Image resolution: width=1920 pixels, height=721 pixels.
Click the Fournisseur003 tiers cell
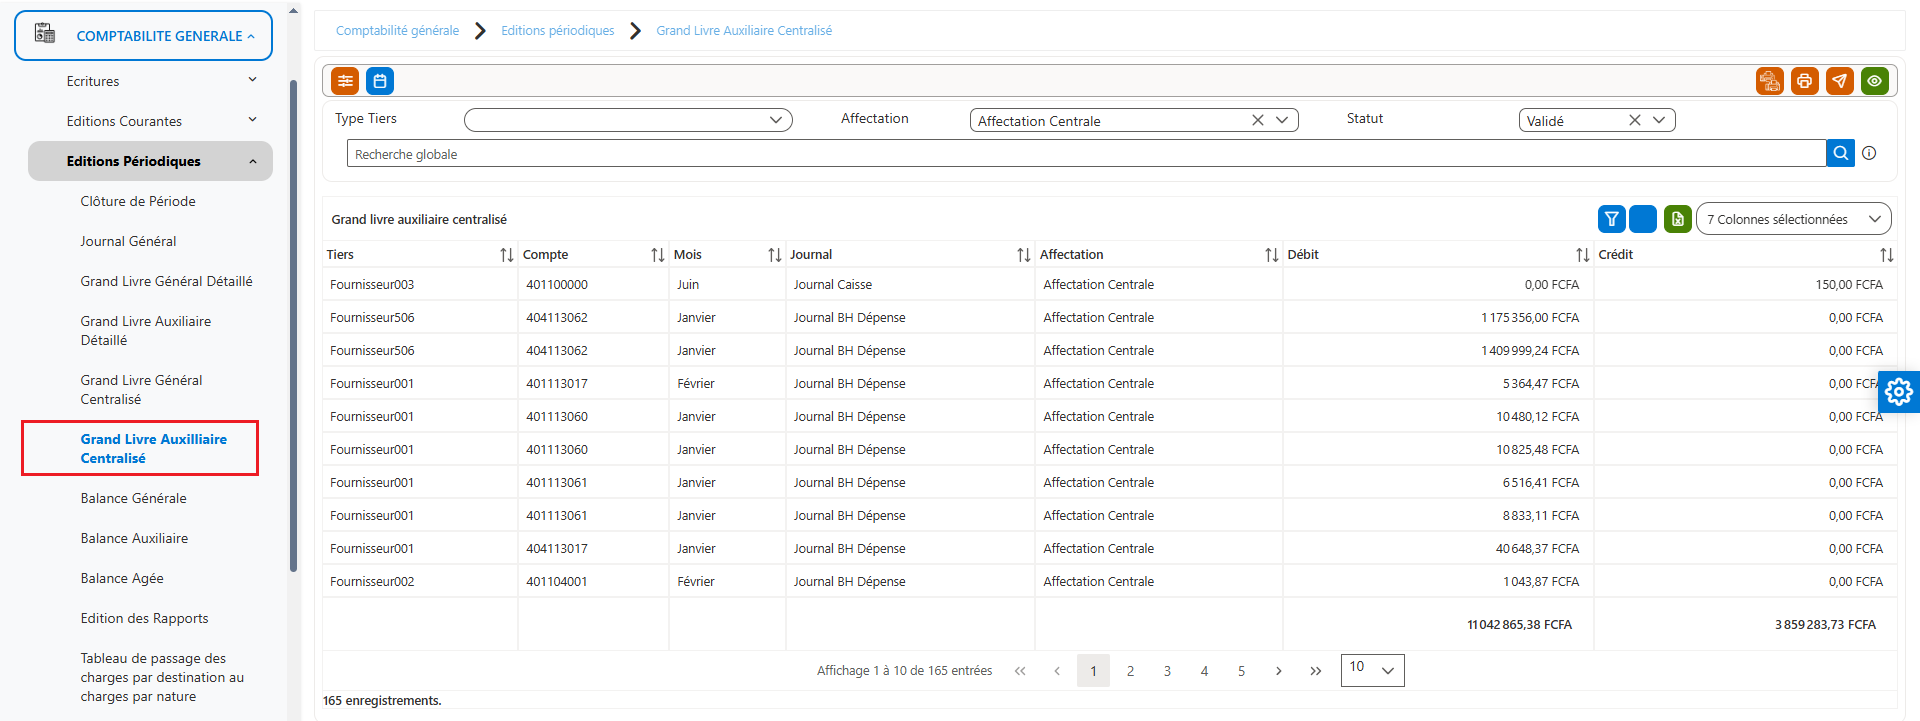(420, 284)
